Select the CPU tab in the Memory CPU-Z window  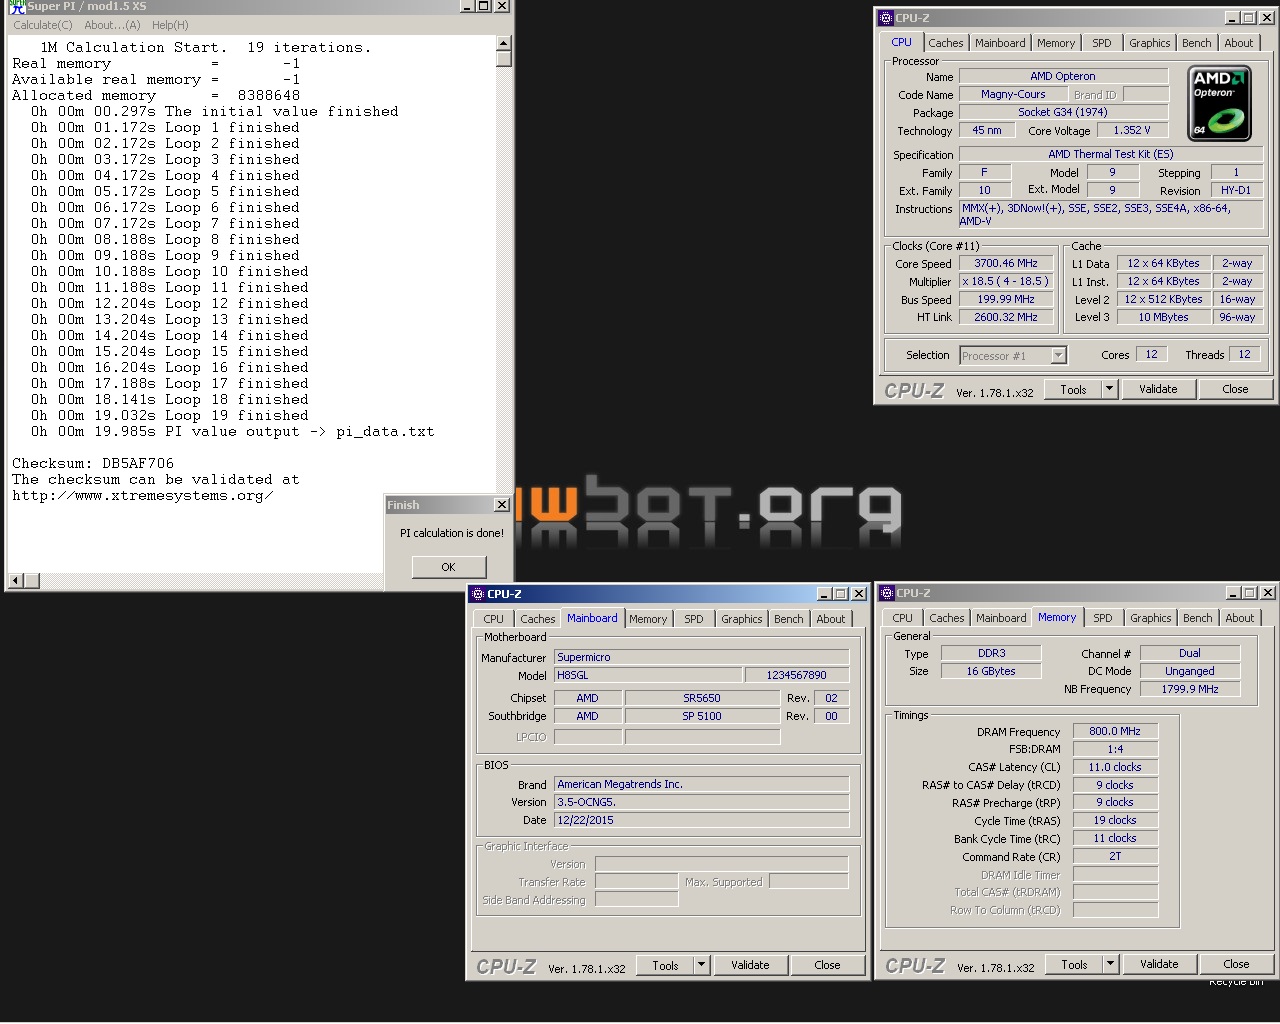tap(902, 618)
